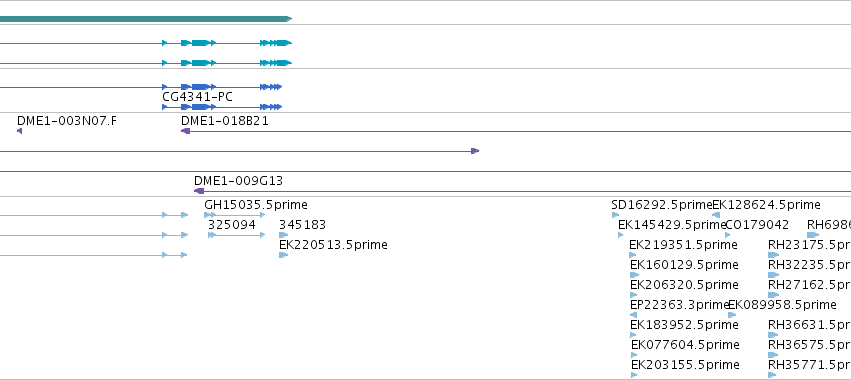
Task: Click the 345183 feature label
Action: tap(302, 225)
